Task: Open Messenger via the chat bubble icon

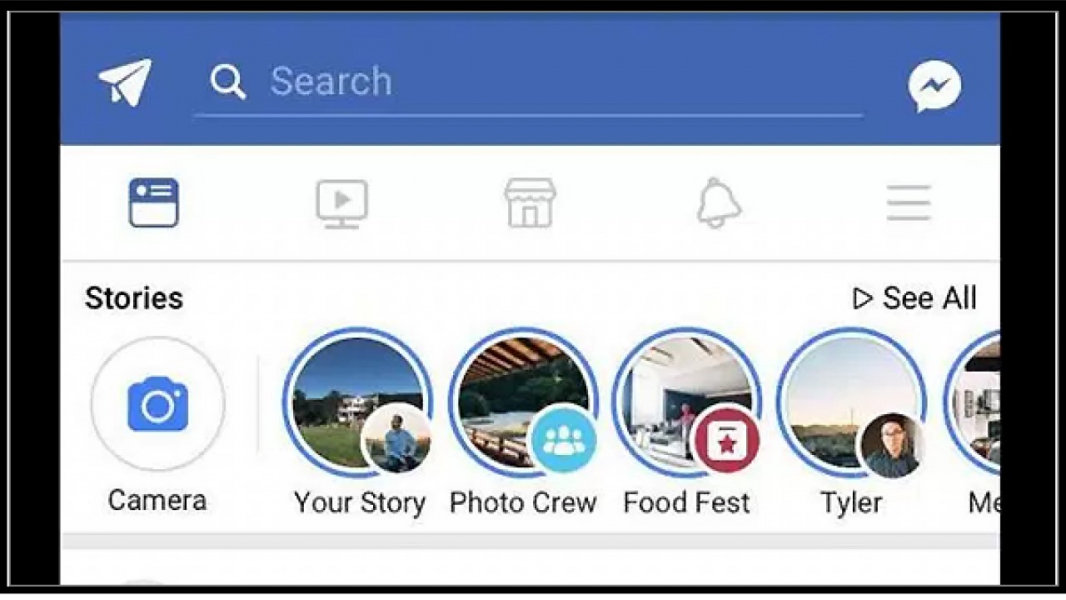Action: (x=933, y=86)
